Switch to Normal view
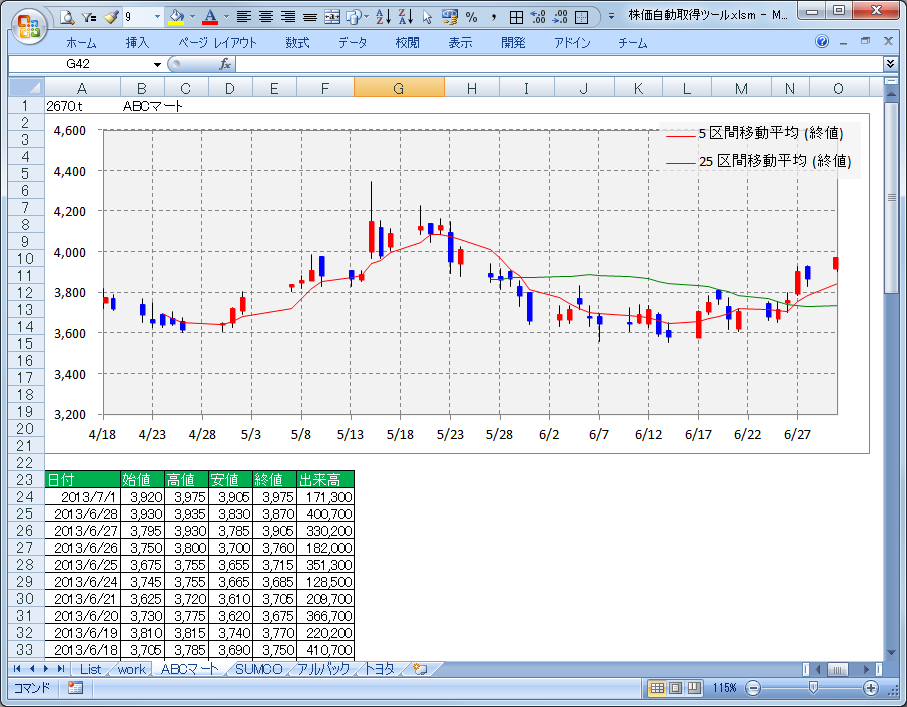 tap(657, 688)
